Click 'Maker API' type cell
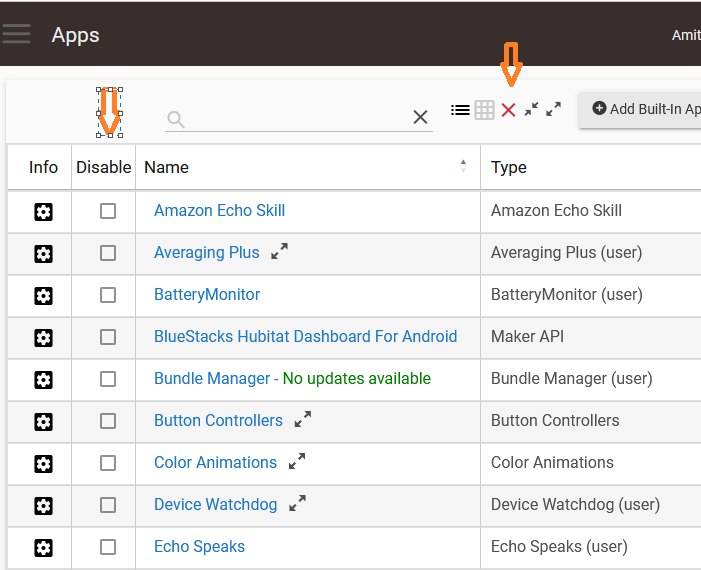 click(528, 336)
